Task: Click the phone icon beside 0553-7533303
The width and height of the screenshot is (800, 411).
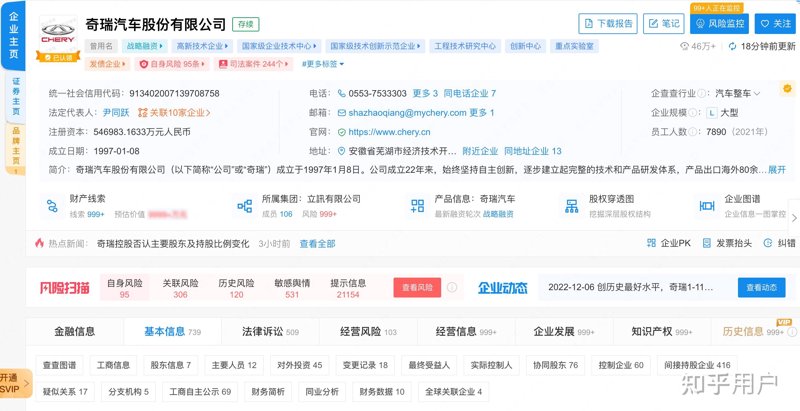Action: point(342,93)
